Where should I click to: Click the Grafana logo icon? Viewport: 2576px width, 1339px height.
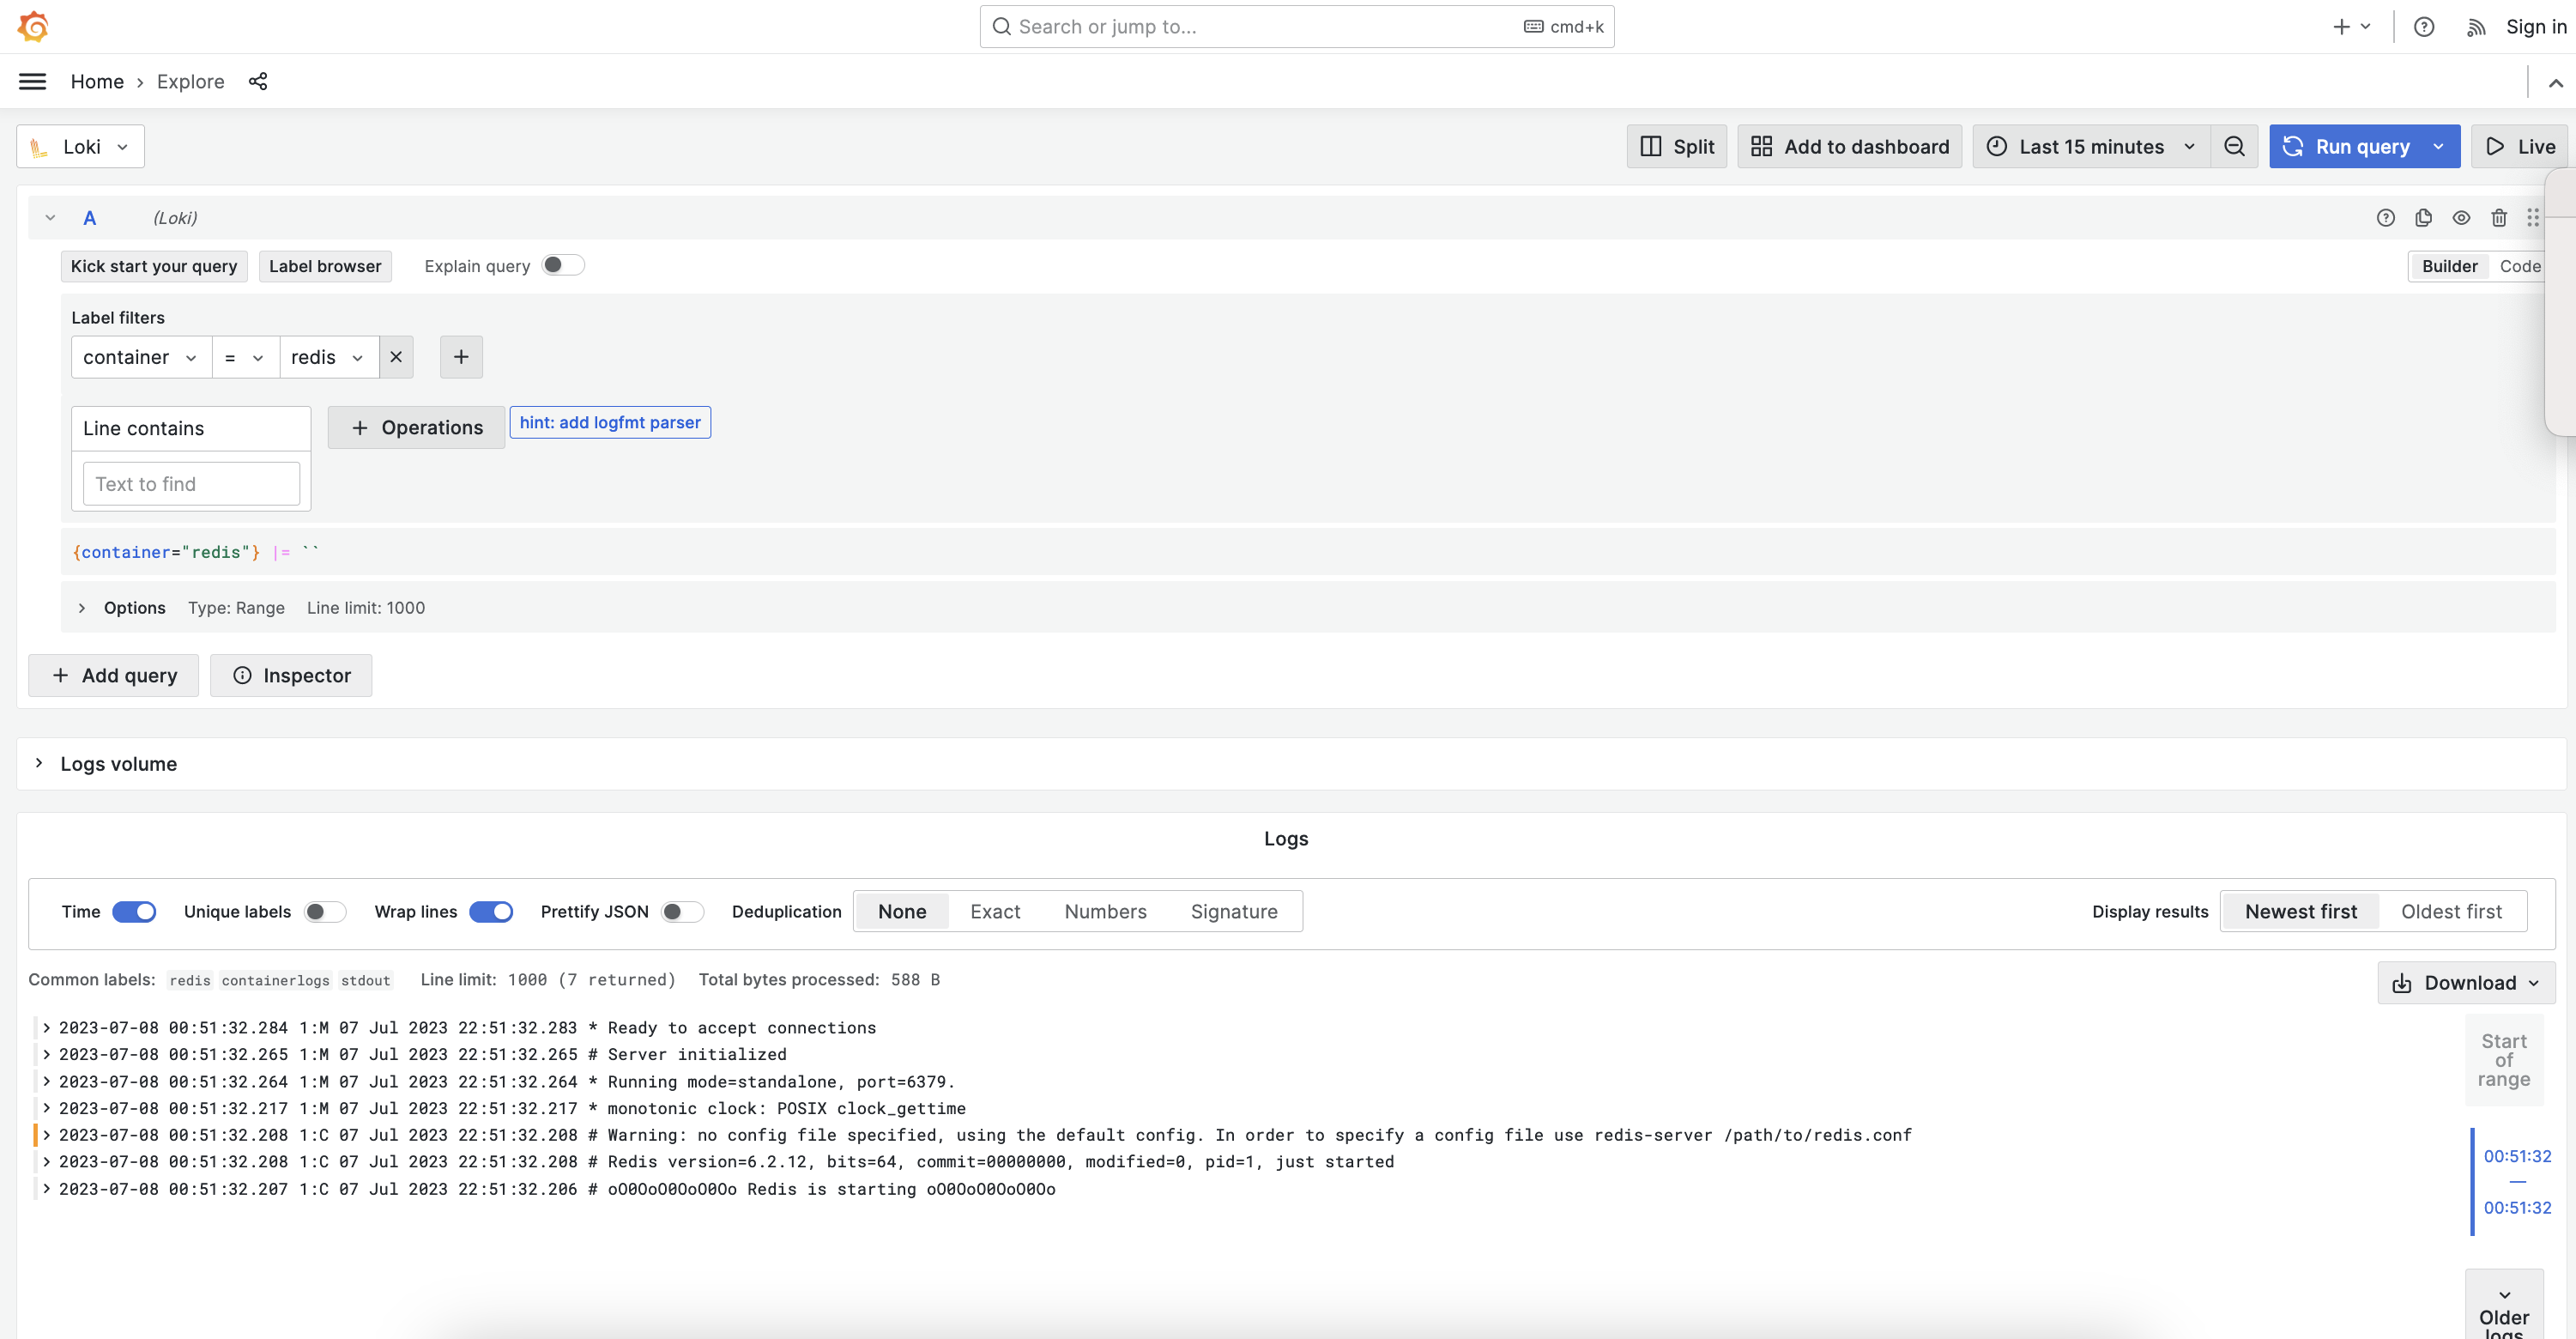tap(33, 26)
